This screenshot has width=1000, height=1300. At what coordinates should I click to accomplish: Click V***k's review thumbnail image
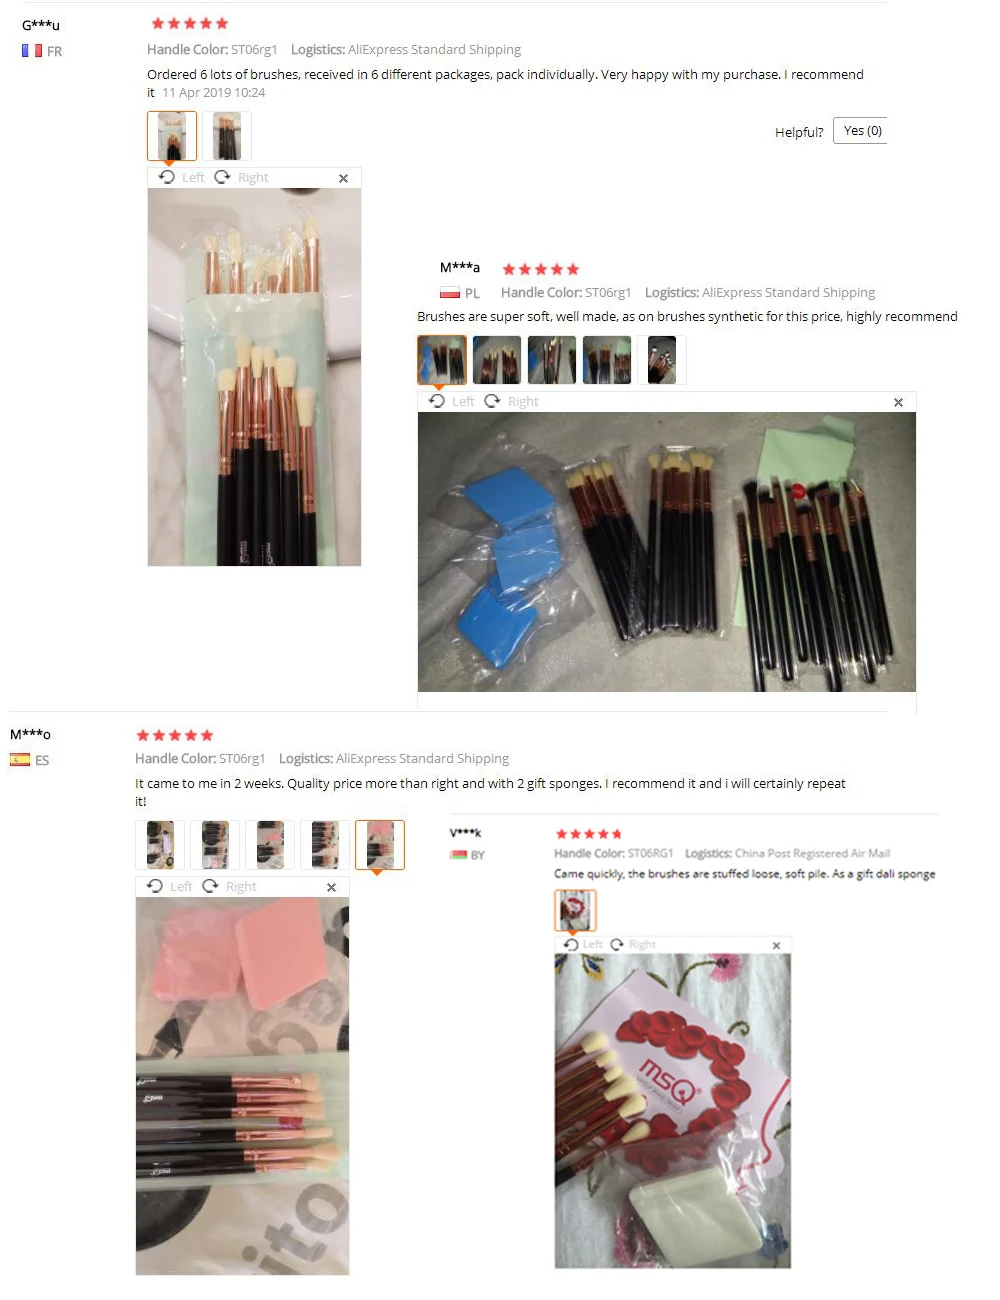coord(576,910)
